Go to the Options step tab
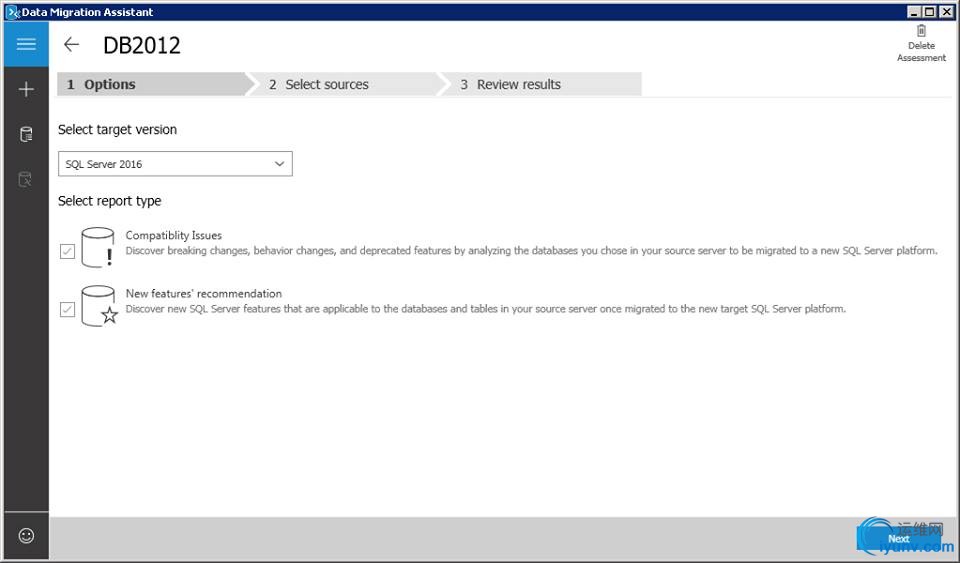The height and width of the screenshot is (563, 960). [153, 84]
